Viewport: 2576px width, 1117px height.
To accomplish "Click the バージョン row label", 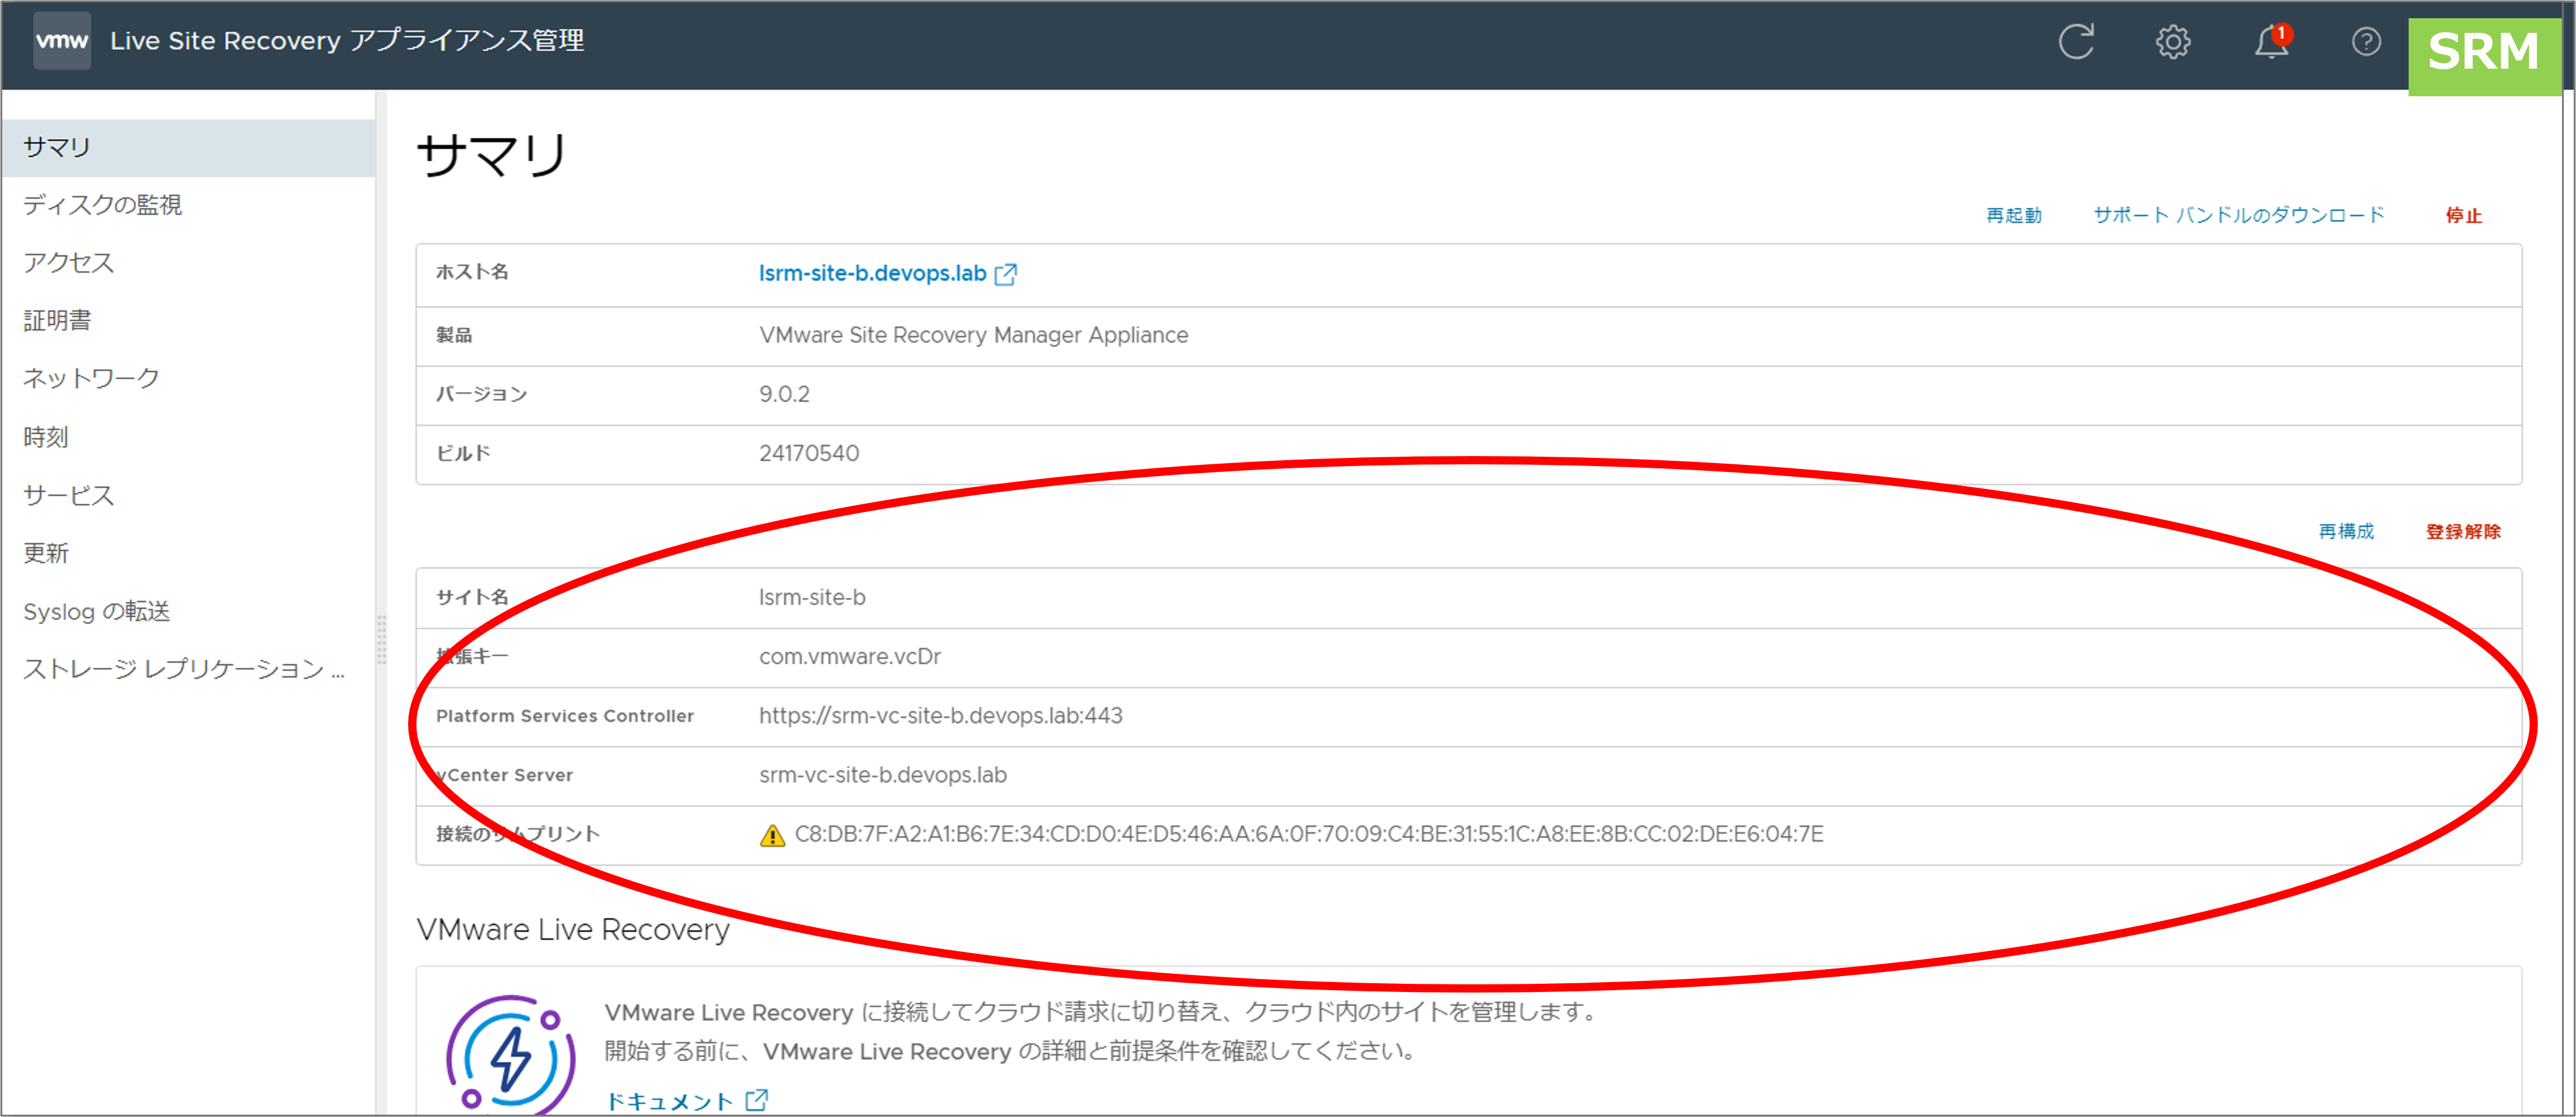I will click(481, 395).
